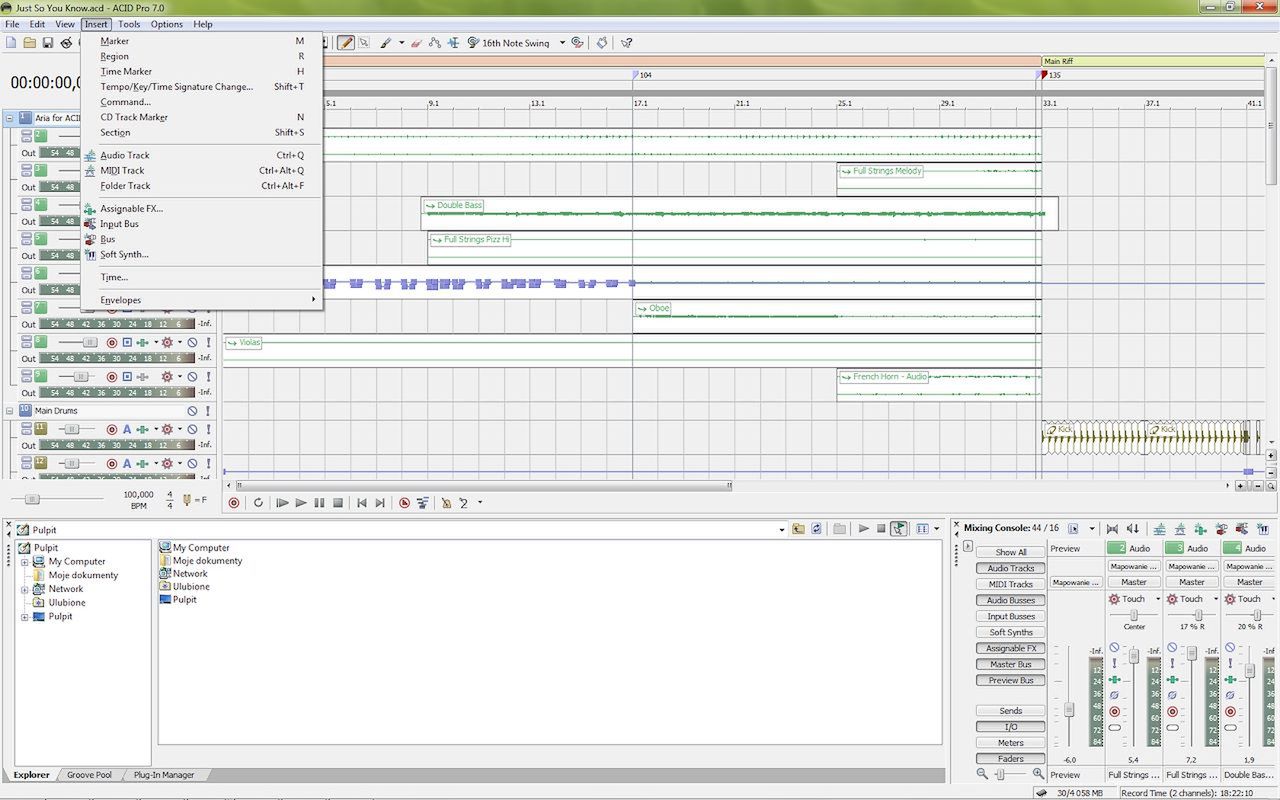Select the Draw tool in the toolbar
Viewport: 1280px width, 800px height.
[x=348, y=43]
